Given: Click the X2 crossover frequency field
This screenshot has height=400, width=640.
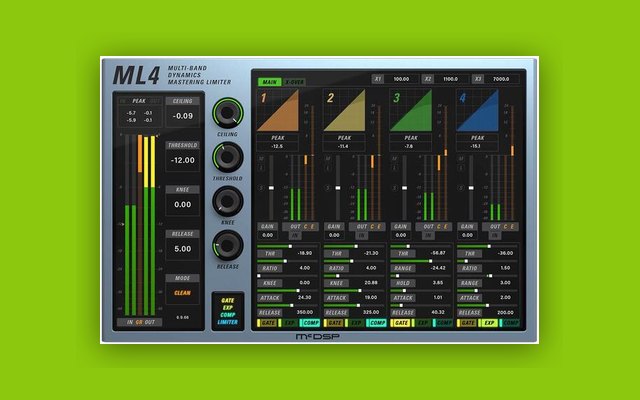Looking at the screenshot, I should (445, 79).
